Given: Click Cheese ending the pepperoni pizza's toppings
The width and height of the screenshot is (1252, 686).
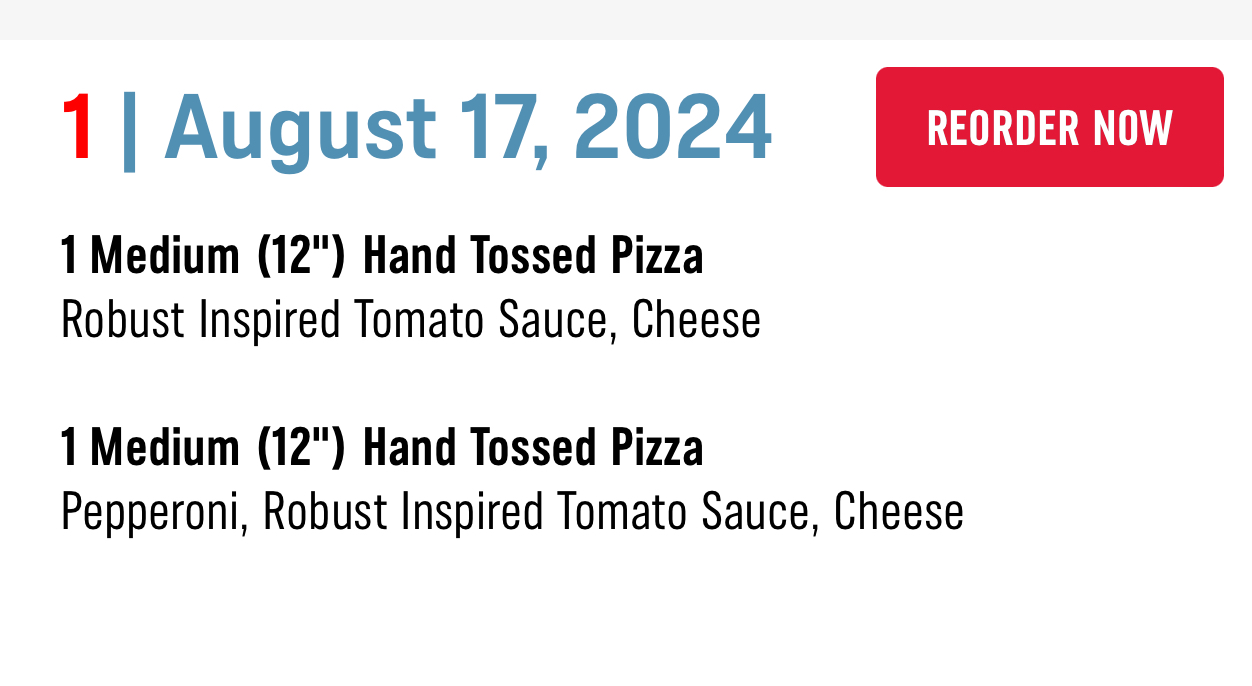Looking at the screenshot, I should (898, 512).
